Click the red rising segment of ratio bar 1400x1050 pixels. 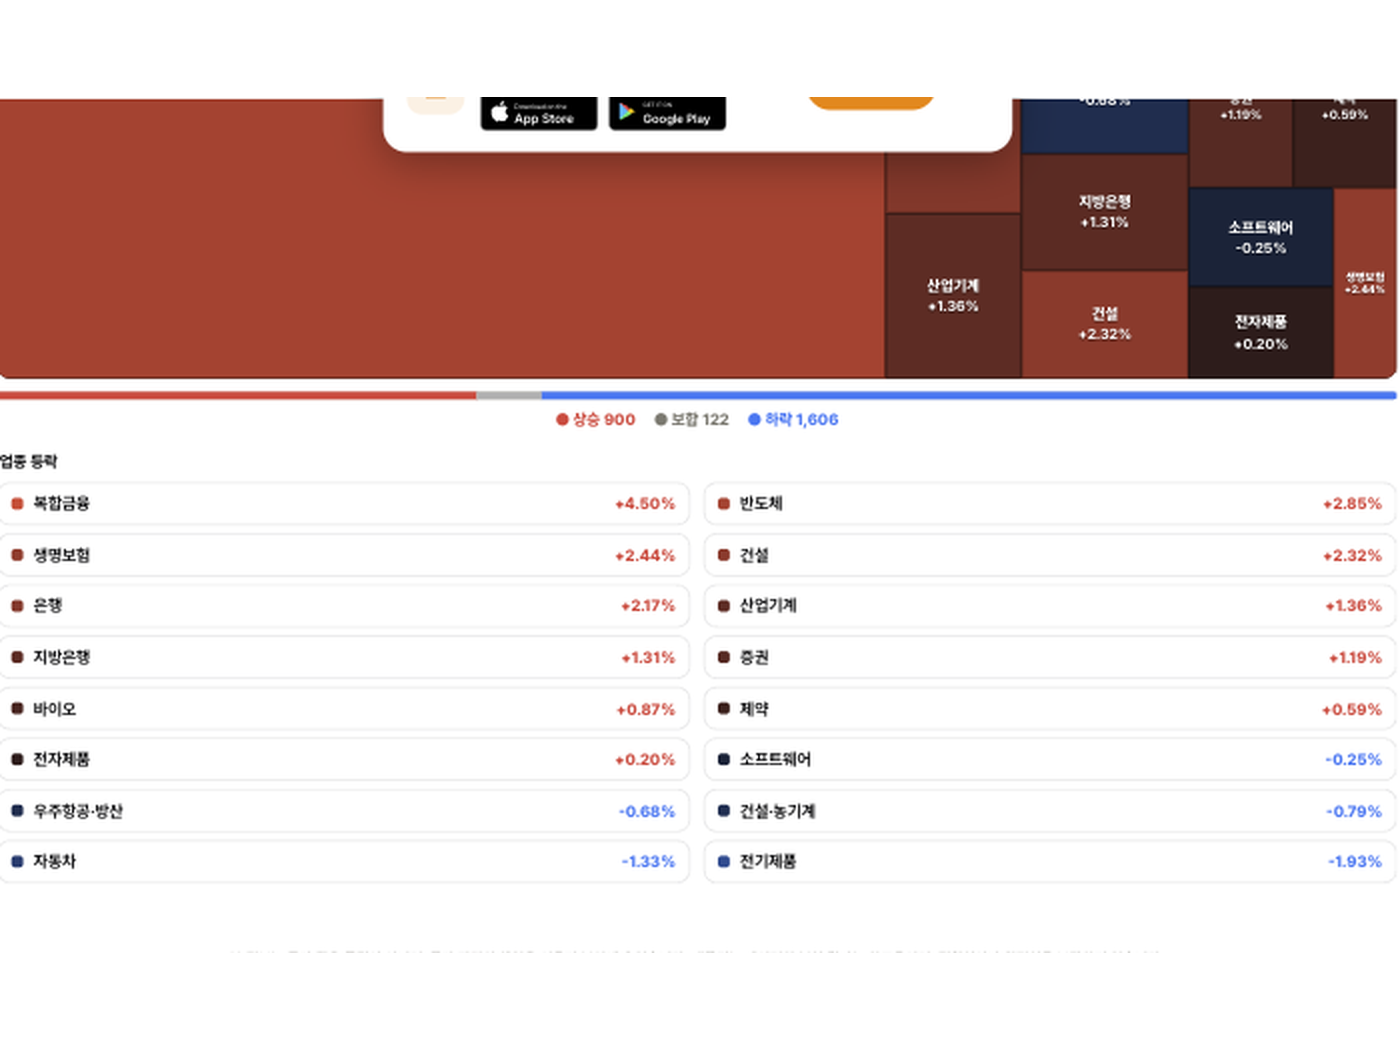tap(238, 396)
